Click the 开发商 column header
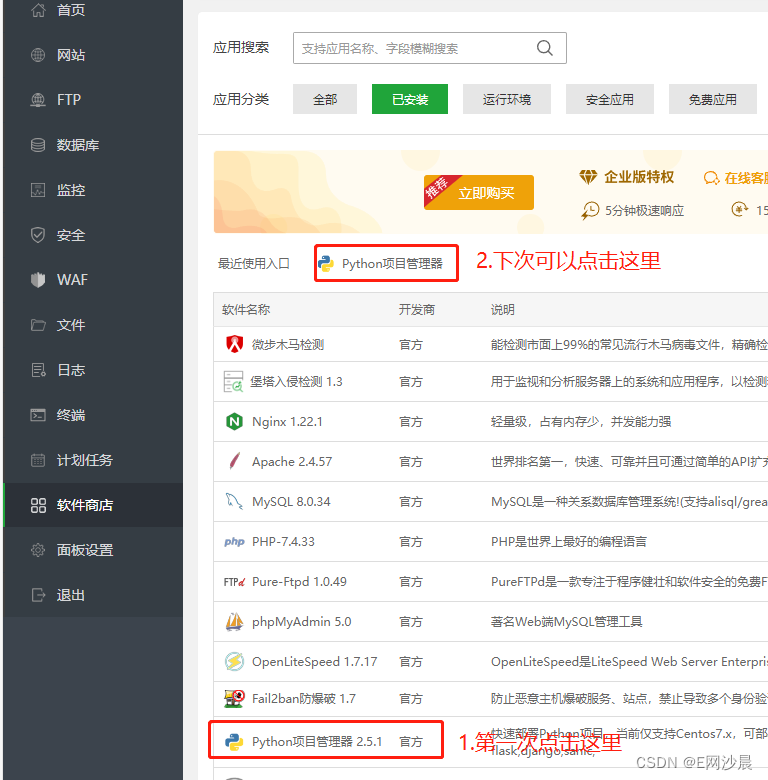 pyautogui.click(x=417, y=310)
